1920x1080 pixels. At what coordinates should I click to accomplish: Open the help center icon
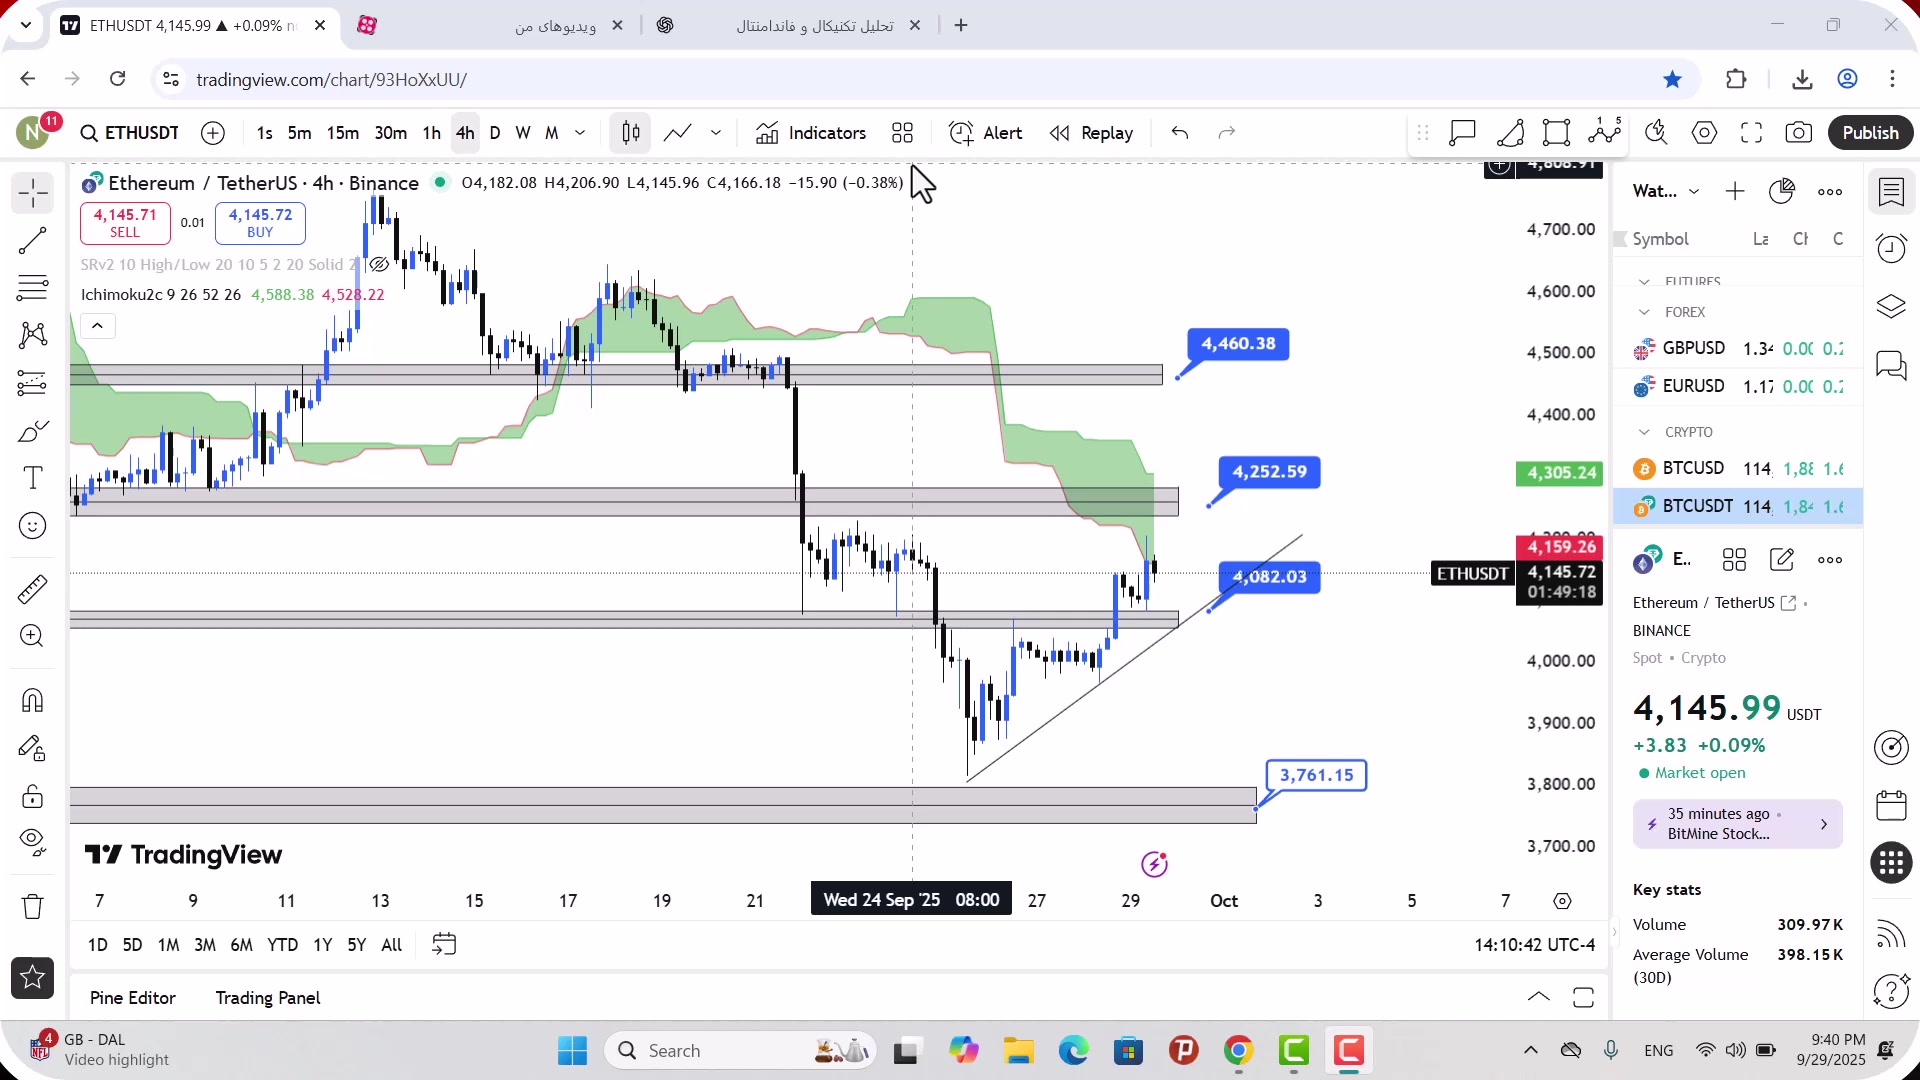point(1891,991)
